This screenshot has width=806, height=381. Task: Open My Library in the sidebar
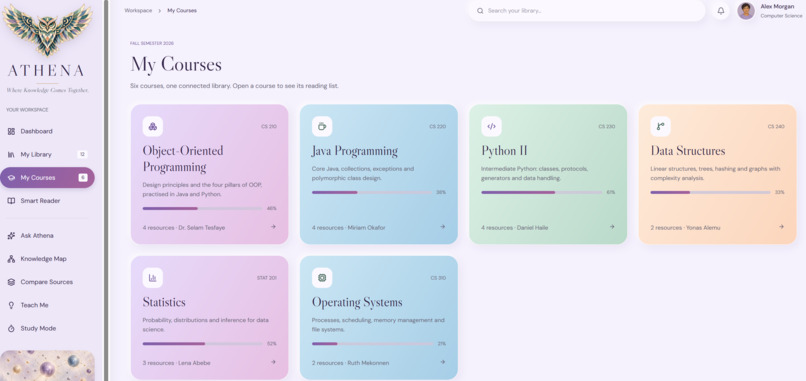click(47, 155)
